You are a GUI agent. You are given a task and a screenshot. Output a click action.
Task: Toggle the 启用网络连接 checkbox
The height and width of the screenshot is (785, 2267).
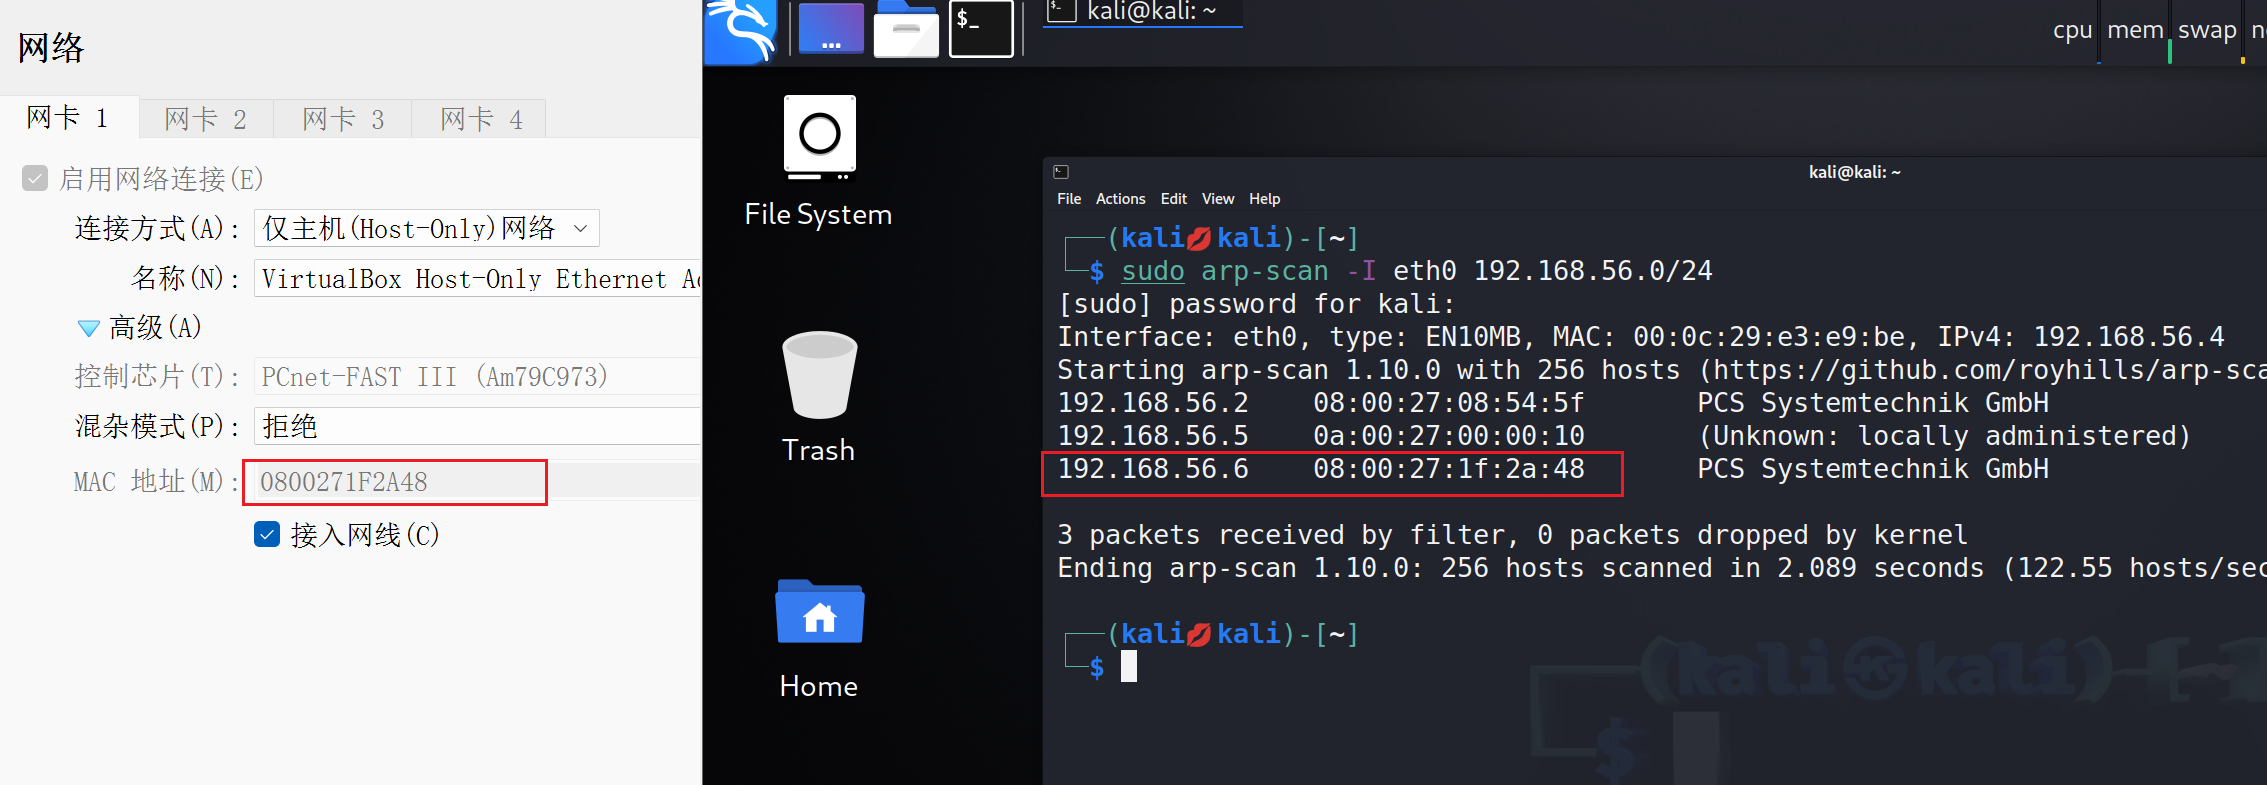[35, 179]
